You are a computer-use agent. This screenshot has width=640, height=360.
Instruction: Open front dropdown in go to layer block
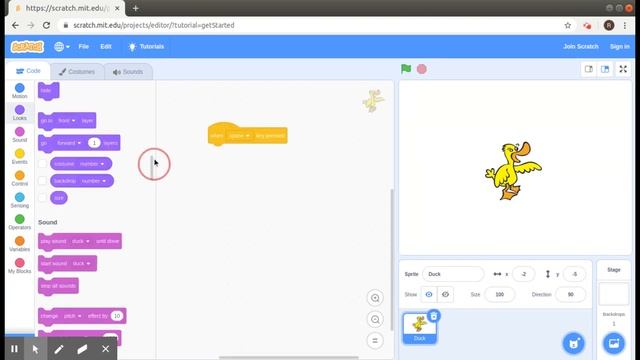[x=67, y=121]
